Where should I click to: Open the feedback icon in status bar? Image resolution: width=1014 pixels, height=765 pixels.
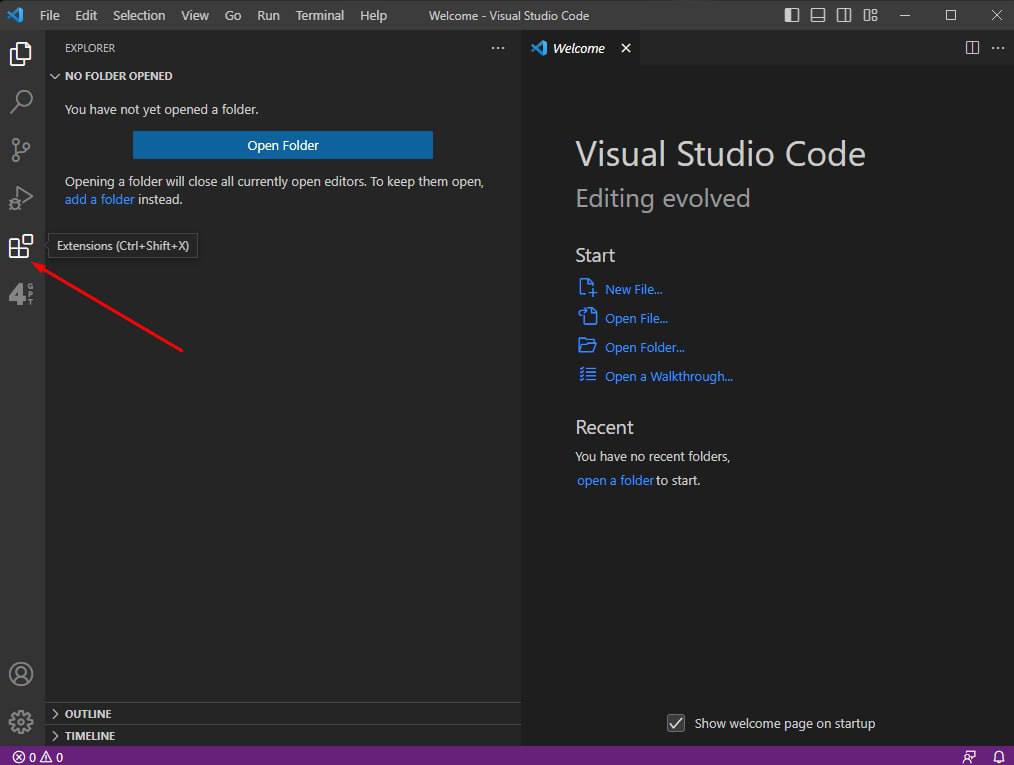point(969,757)
